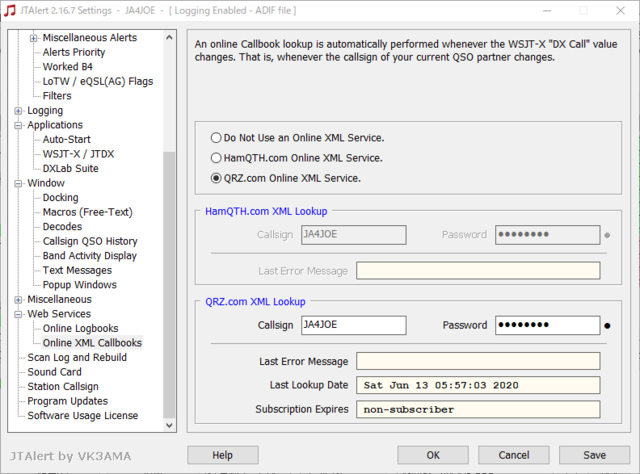Open LoTW / eQSL(AG) Flags settings

tap(98, 81)
